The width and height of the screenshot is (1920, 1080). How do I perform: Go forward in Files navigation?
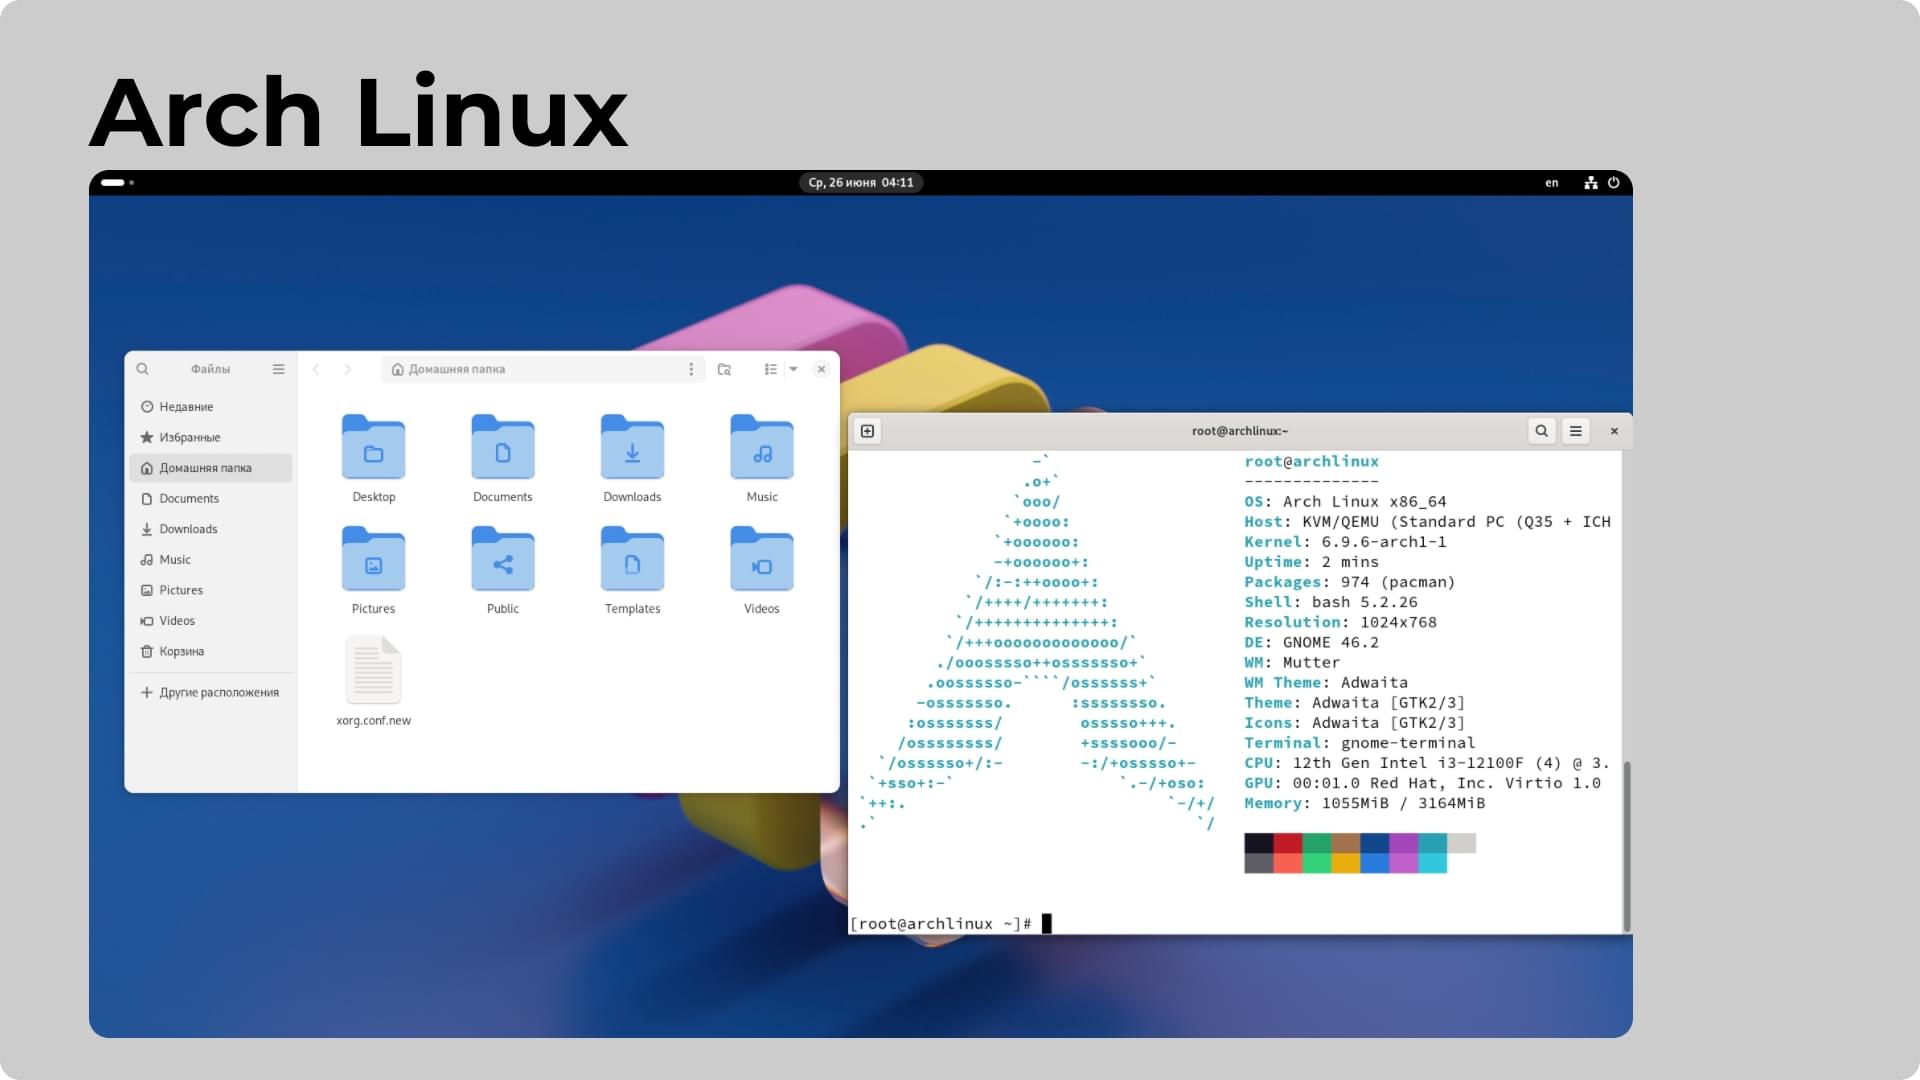348,369
